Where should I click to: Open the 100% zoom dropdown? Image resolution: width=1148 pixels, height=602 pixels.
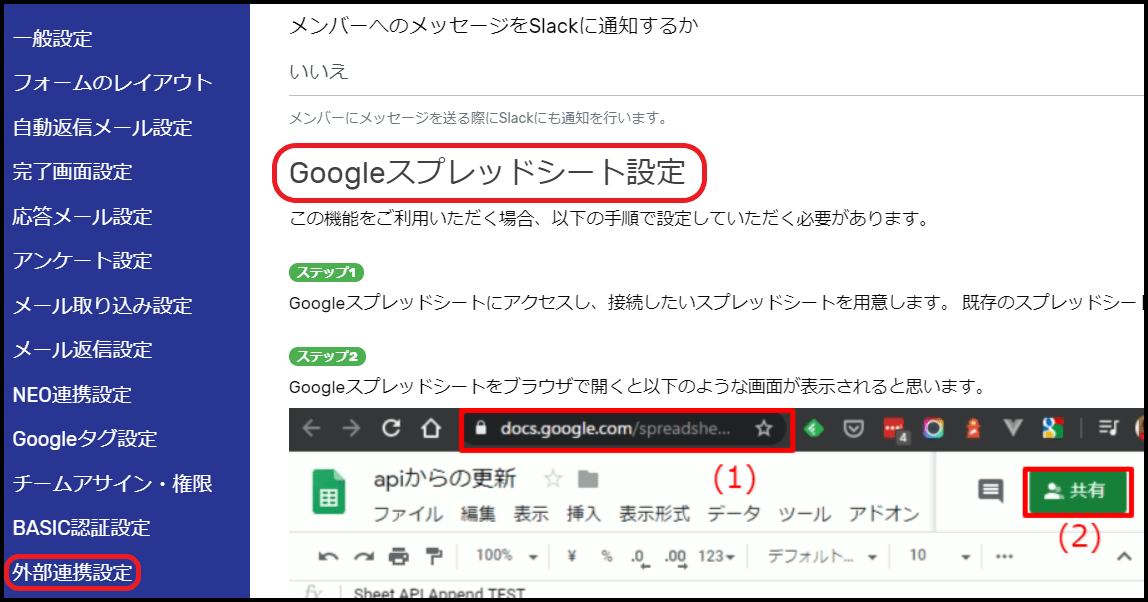[x=507, y=556]
